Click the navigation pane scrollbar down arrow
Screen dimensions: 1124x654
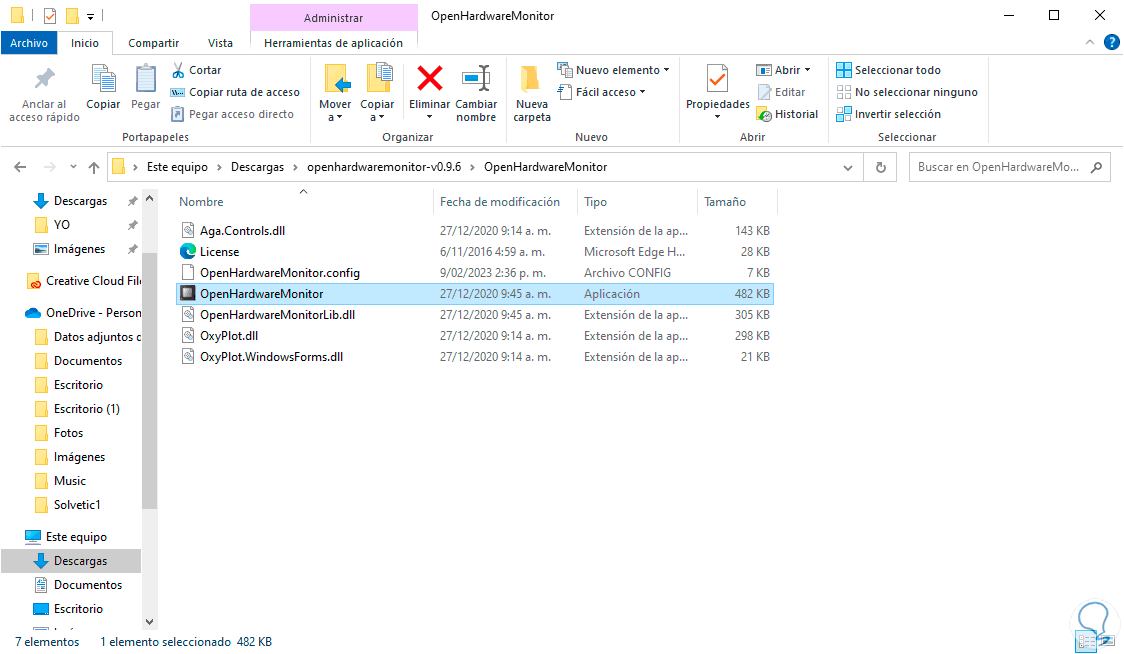[x=149, y=622]
